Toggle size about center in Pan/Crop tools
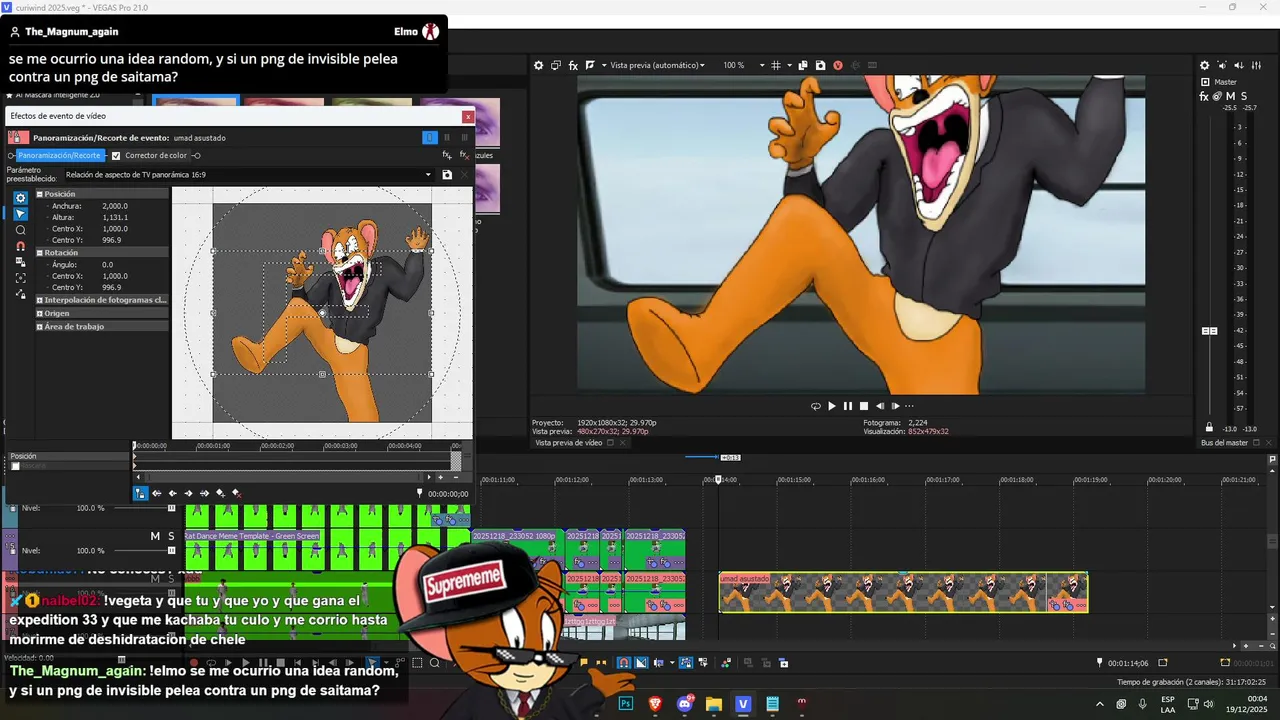Viewport: 1280px width, 720px height. [x=20, y=294]
